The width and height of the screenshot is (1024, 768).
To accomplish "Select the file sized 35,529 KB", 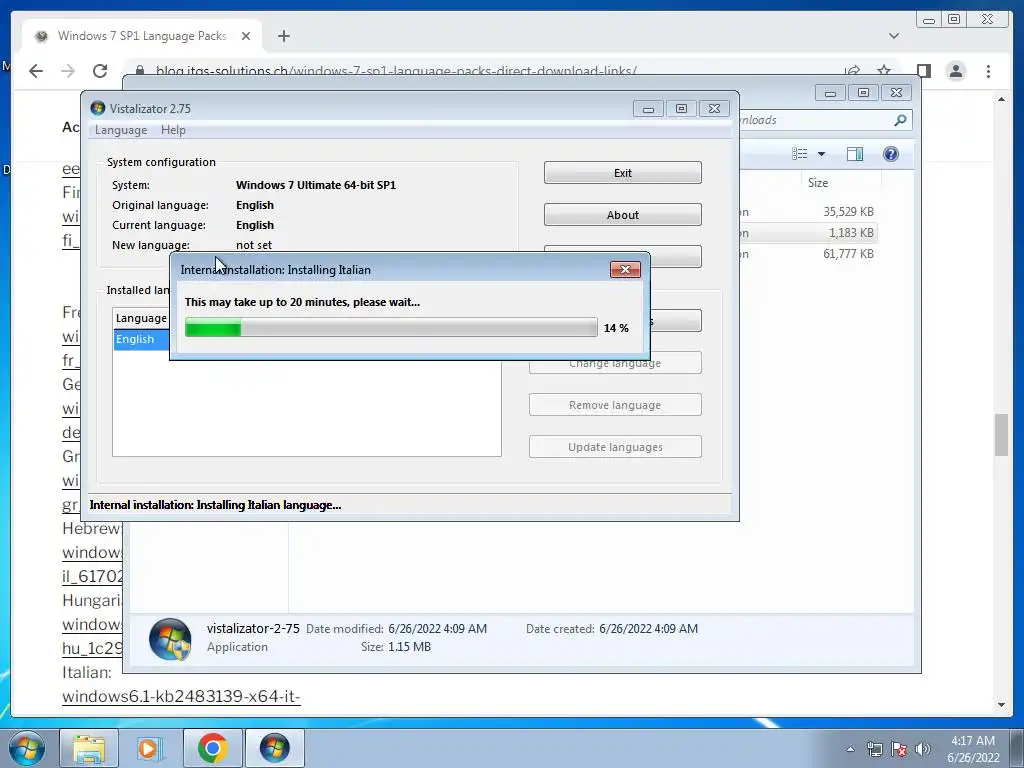I will point(808,212).
